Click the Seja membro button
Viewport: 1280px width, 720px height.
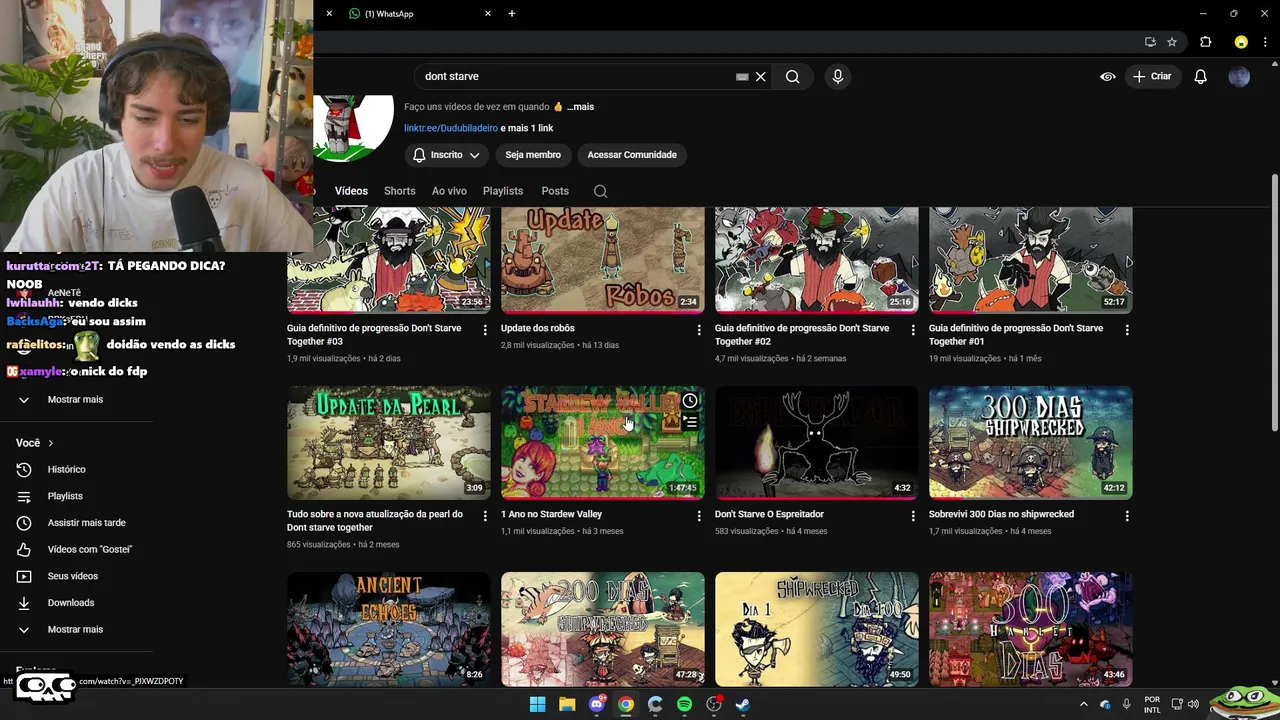tap(533, 155)
